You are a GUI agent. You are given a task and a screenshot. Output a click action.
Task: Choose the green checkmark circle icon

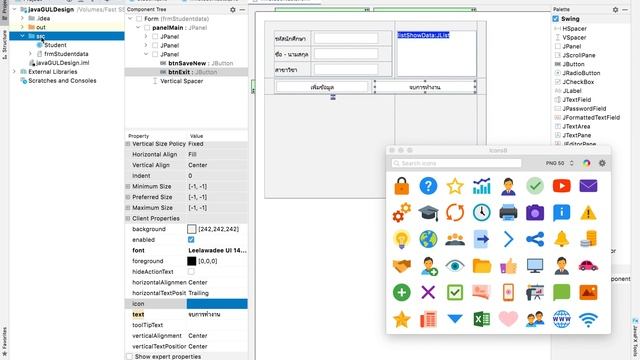click(x=535, y=186)
